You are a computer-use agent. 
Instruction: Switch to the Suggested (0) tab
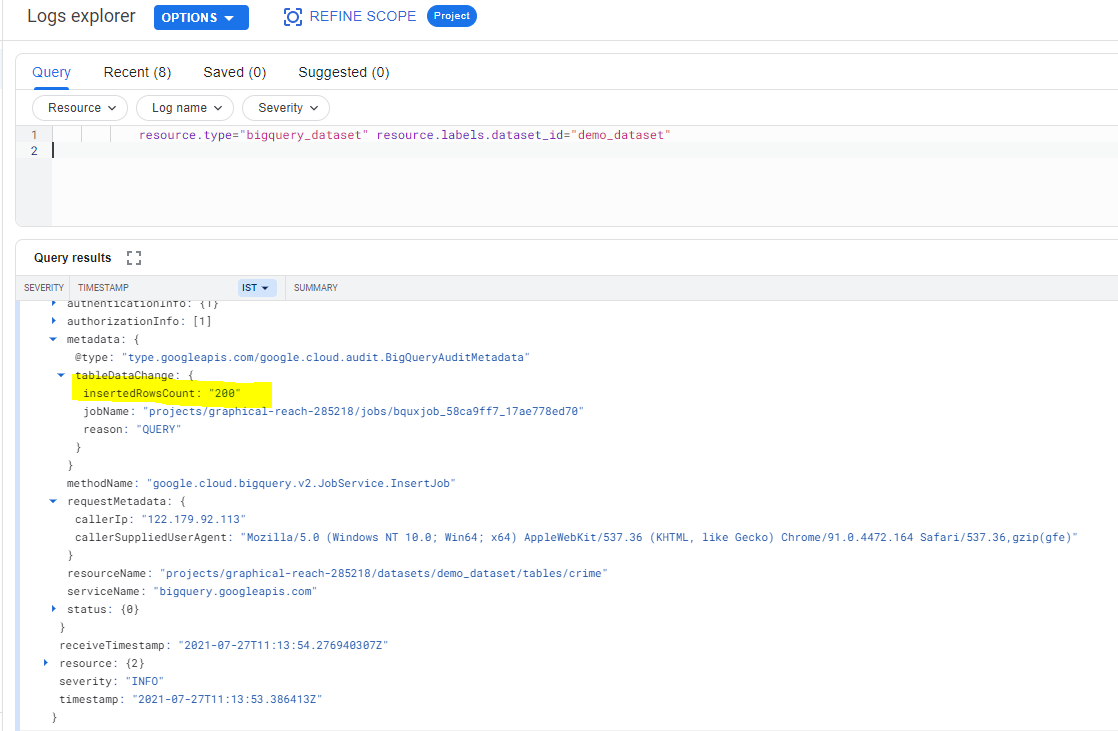click(x=343, y=72)
